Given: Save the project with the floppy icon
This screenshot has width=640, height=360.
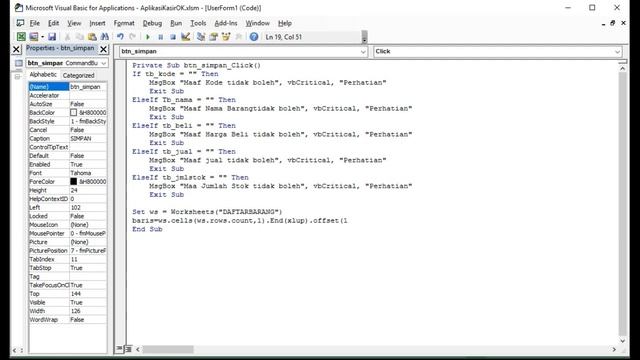Looking at the screenshot, I should (x=52, y=37).
